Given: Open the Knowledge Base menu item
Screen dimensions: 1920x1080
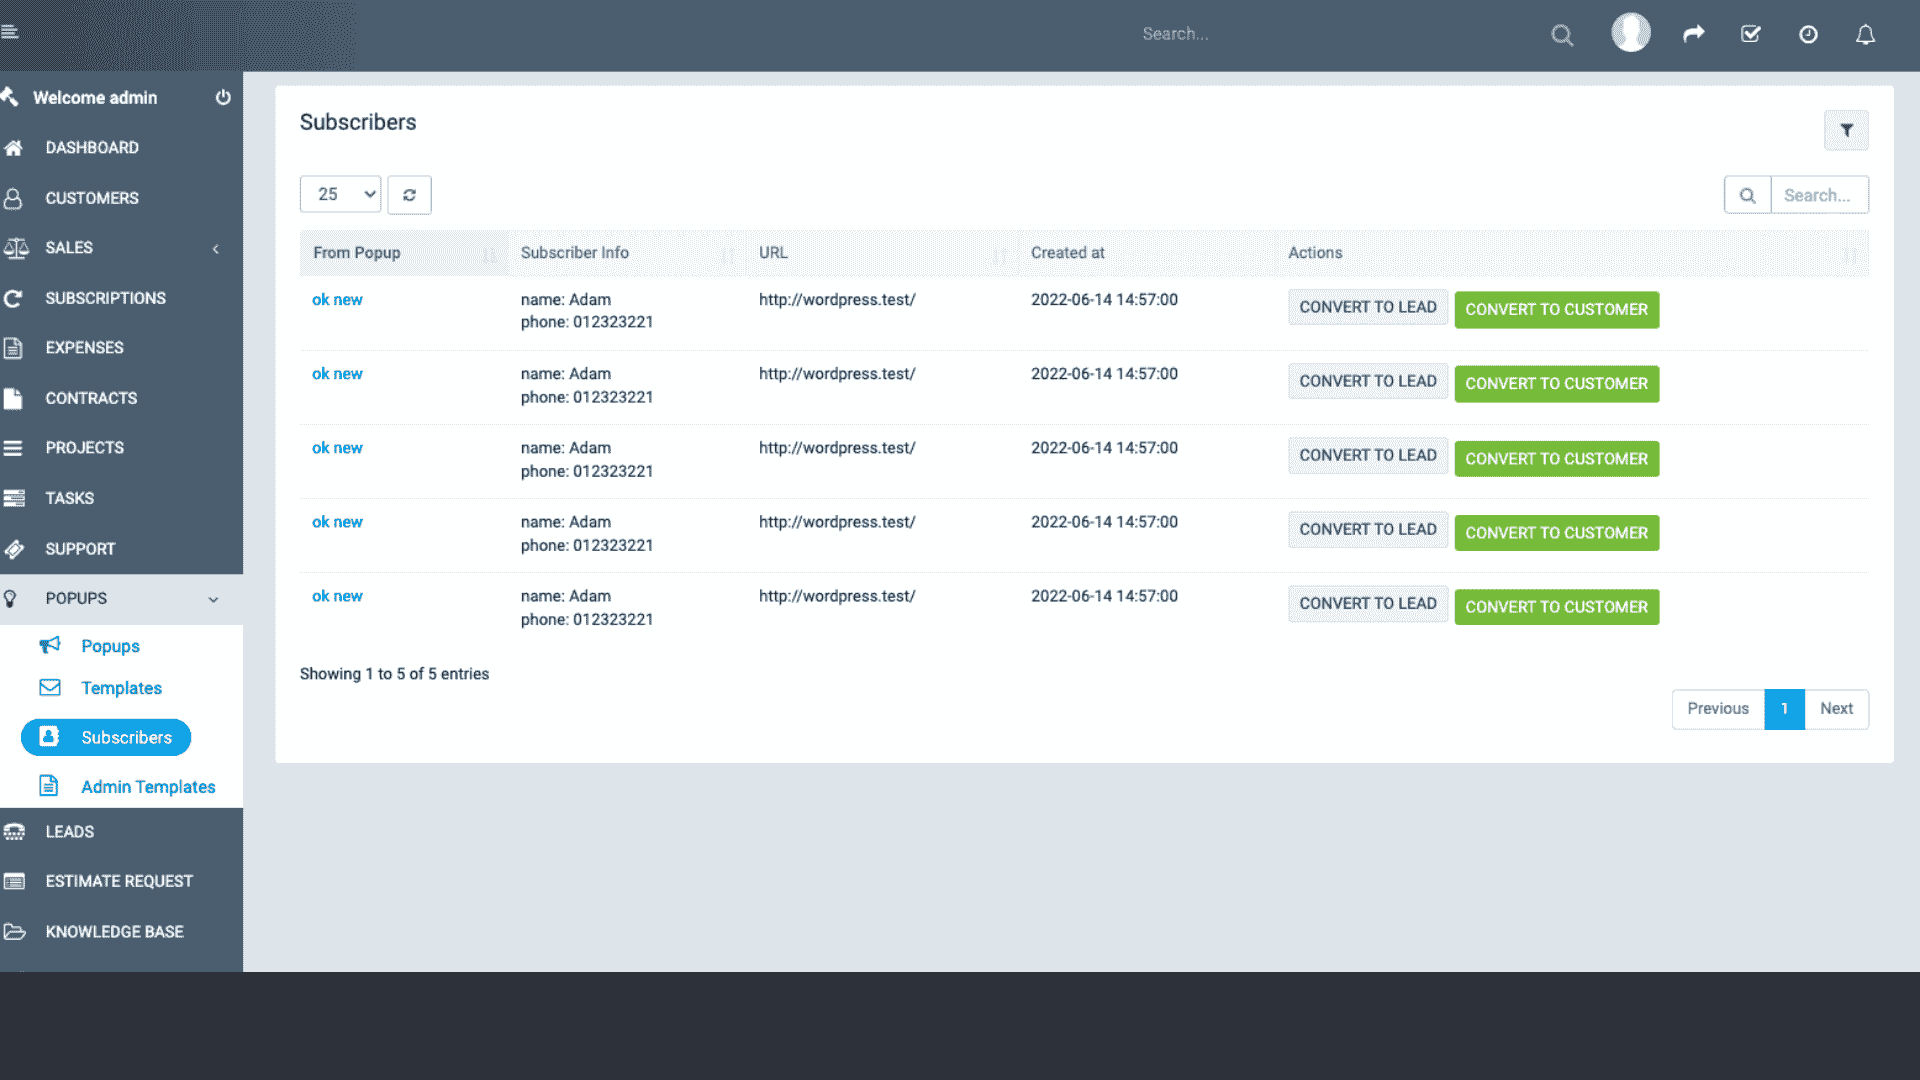Looking at the screenshot, I should 114,931.
